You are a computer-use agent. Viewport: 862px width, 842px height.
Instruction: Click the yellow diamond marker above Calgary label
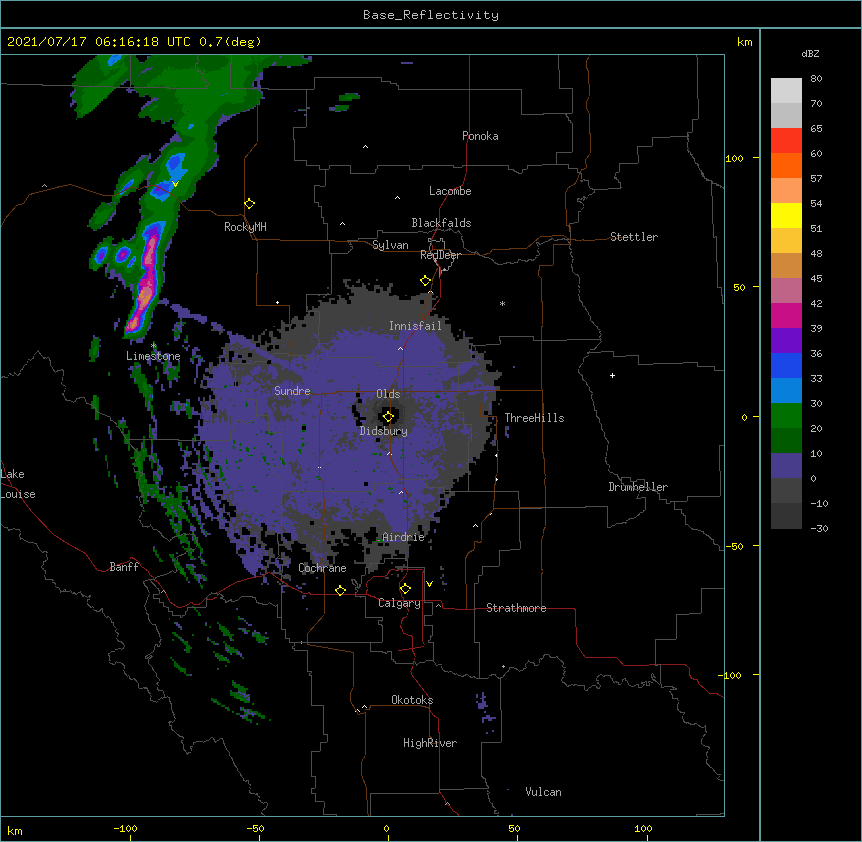[405, 589]
